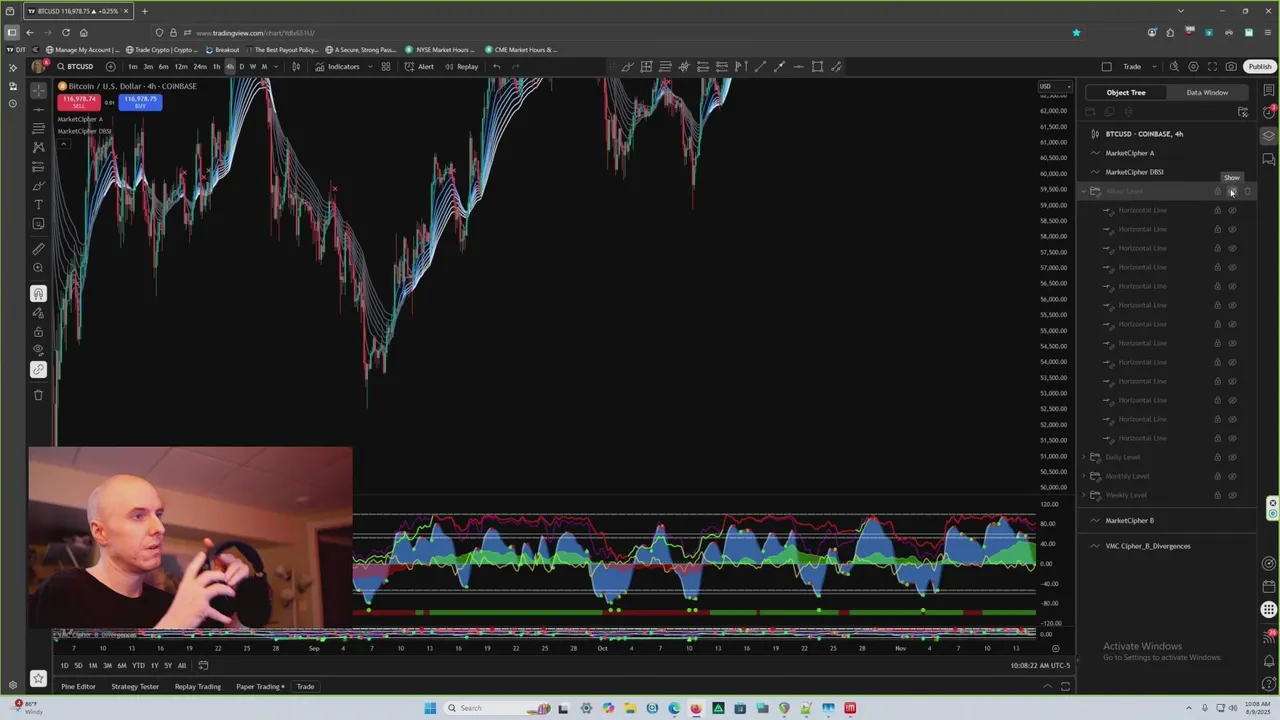The width and height of the screenshot is (1280, 720).
Task: Open the Indicators menu
Action: [337, 67]
